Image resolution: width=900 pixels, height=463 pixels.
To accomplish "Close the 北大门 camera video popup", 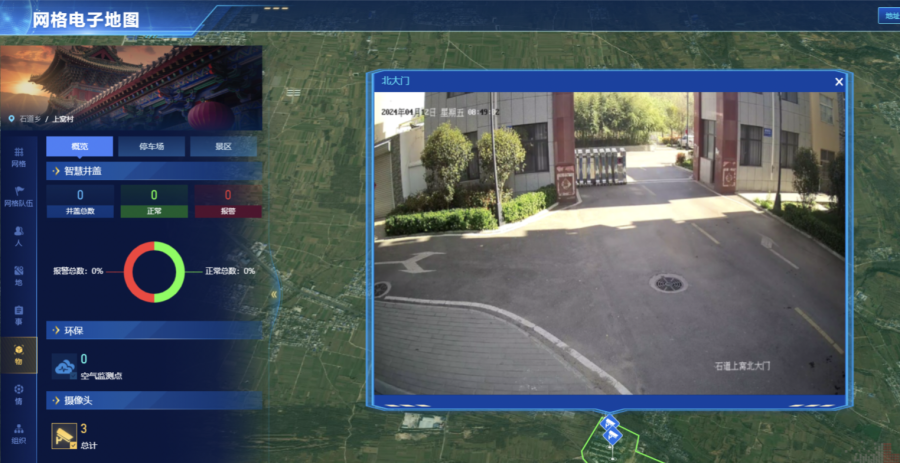I will point(839,81).
